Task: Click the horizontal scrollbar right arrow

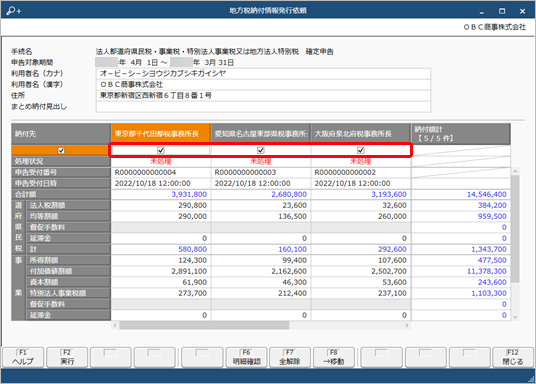Action: (407, 325)
